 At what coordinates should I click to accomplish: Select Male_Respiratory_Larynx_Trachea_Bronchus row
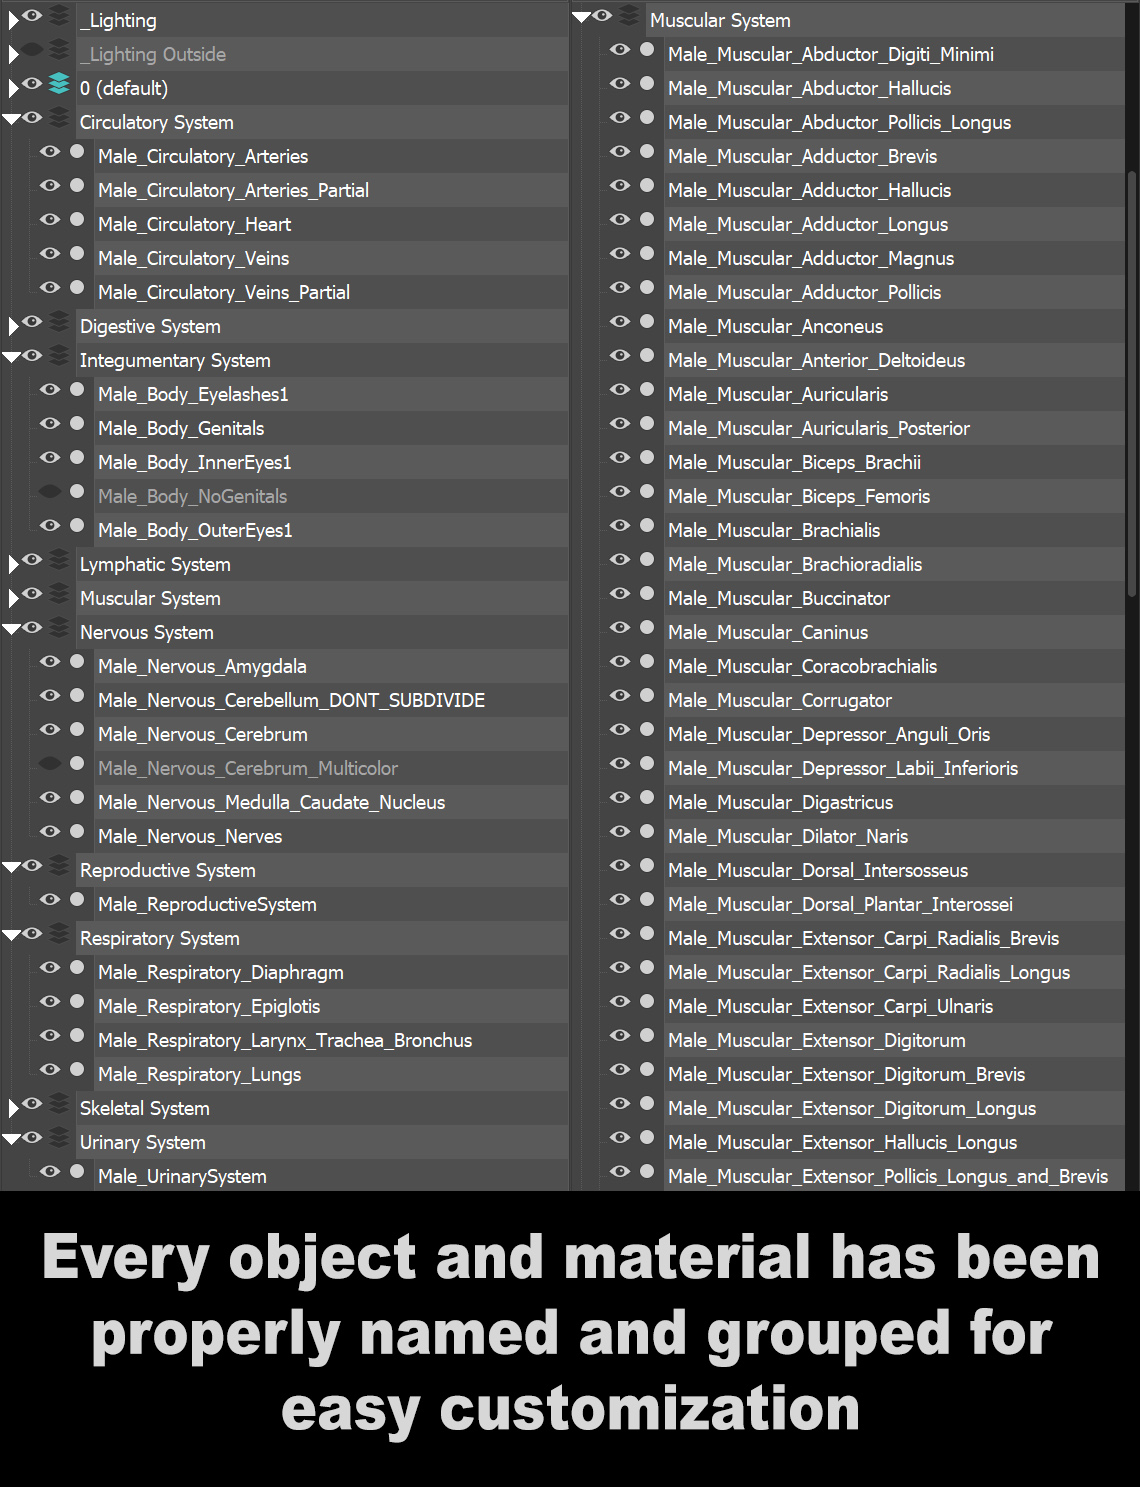pyautogui.click(x=332, y=1040)
